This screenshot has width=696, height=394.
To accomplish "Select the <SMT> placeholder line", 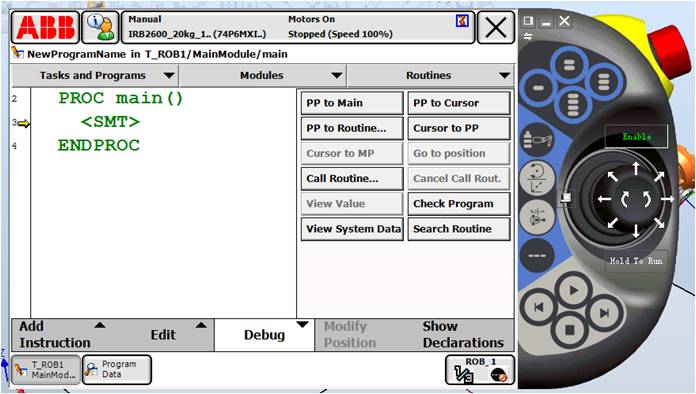I will (x=111, y=122).
